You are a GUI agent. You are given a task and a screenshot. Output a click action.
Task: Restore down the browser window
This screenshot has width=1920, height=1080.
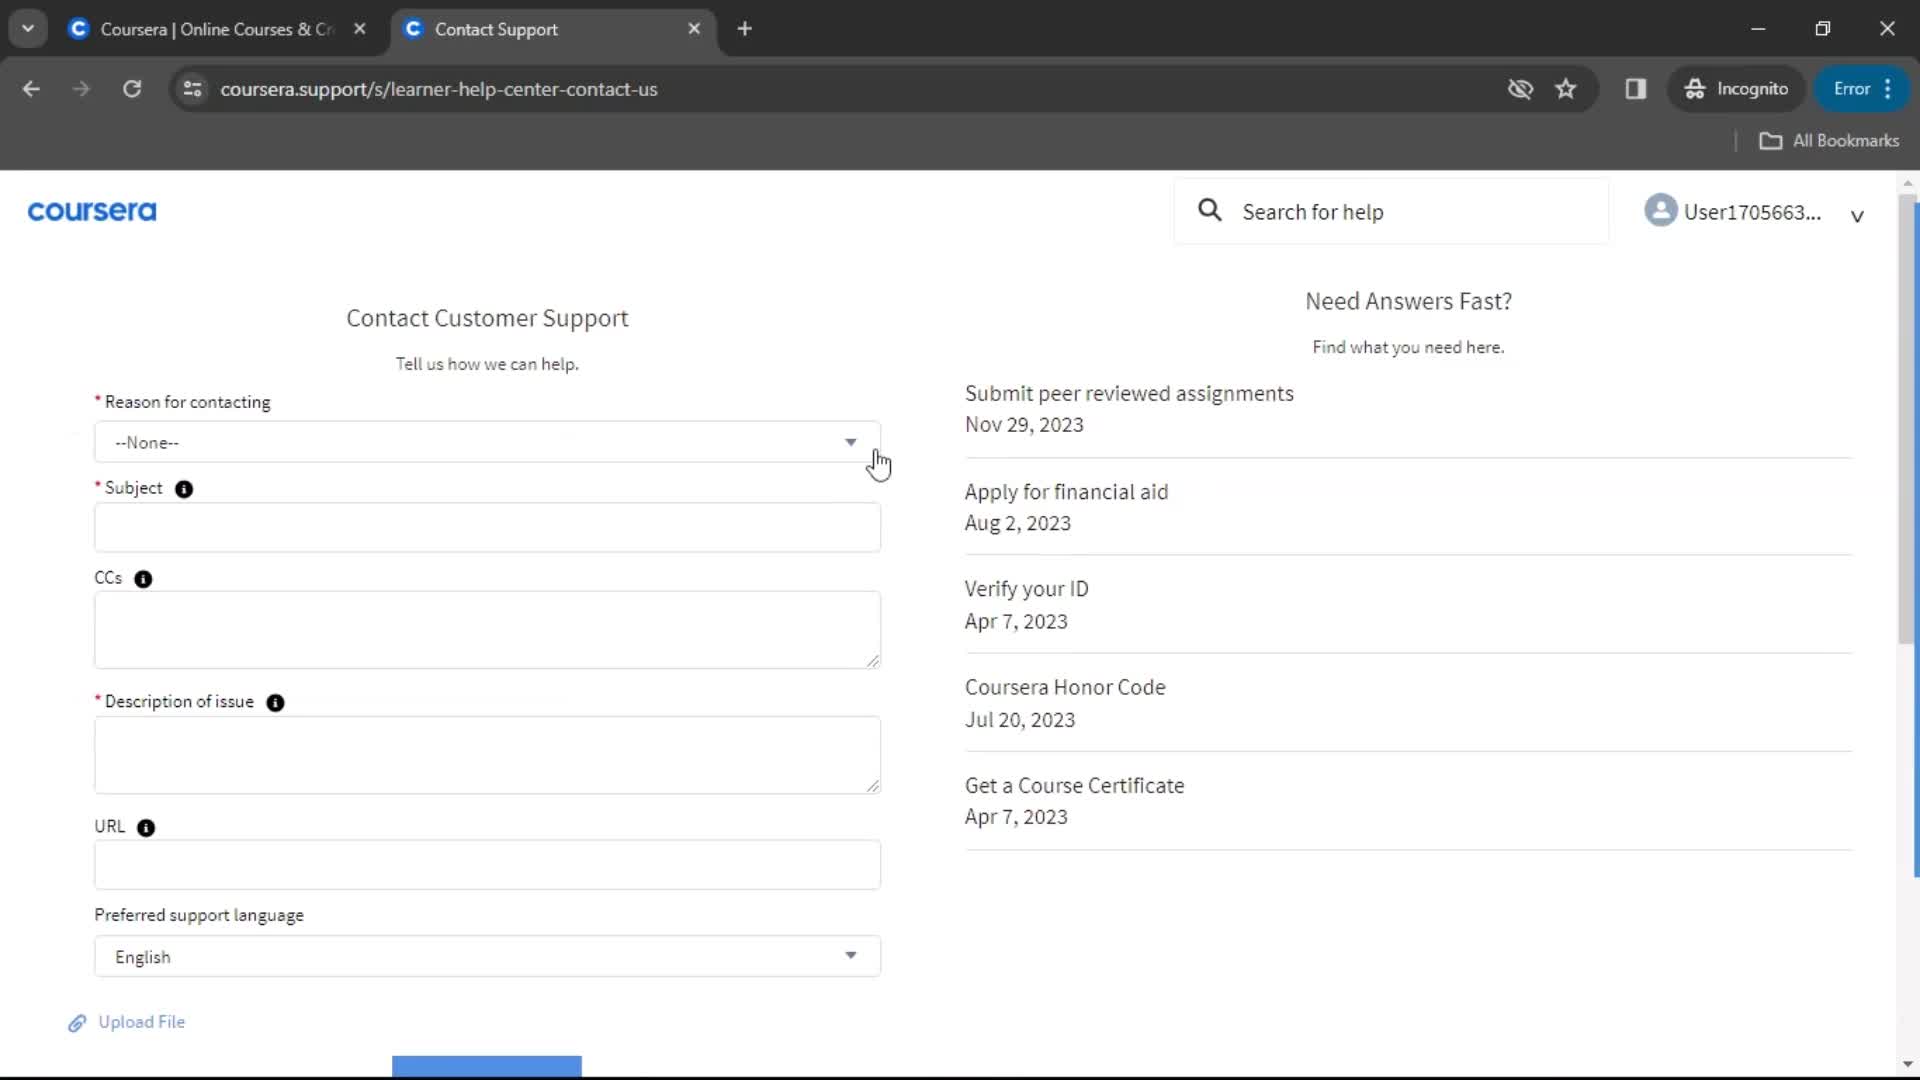1822,29
